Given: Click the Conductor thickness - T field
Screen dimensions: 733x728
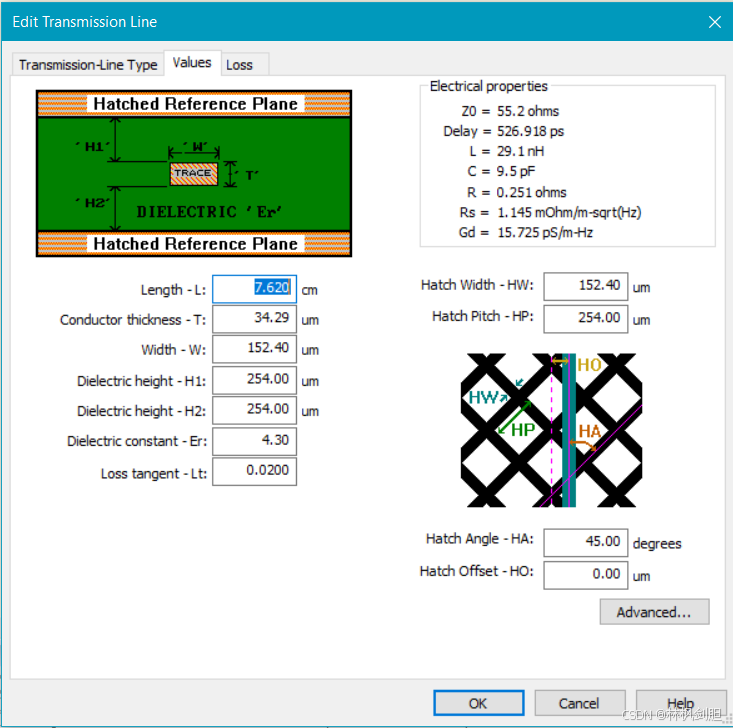Looking at the screenshot, I should [x=254, y=319].
